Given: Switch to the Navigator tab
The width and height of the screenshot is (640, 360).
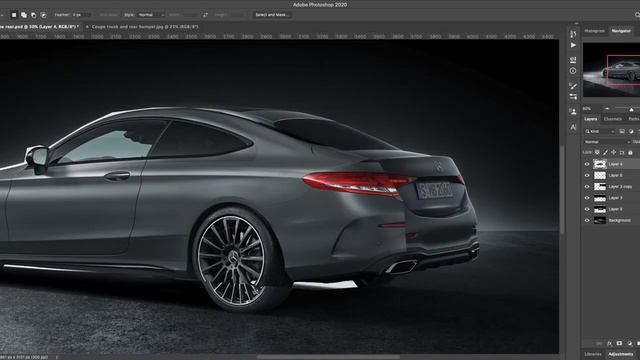Looking at the screenshot, I should tap(621, 31).
